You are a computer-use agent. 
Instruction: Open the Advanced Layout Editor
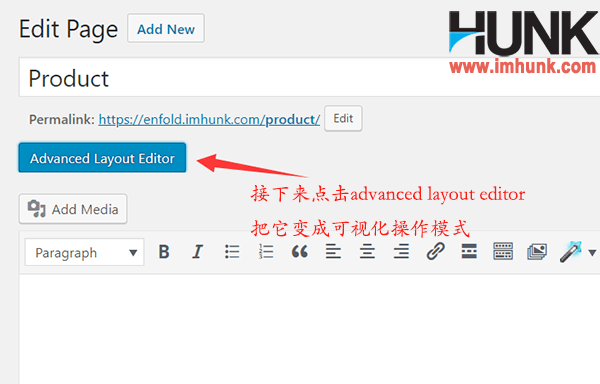coord(102,158)
